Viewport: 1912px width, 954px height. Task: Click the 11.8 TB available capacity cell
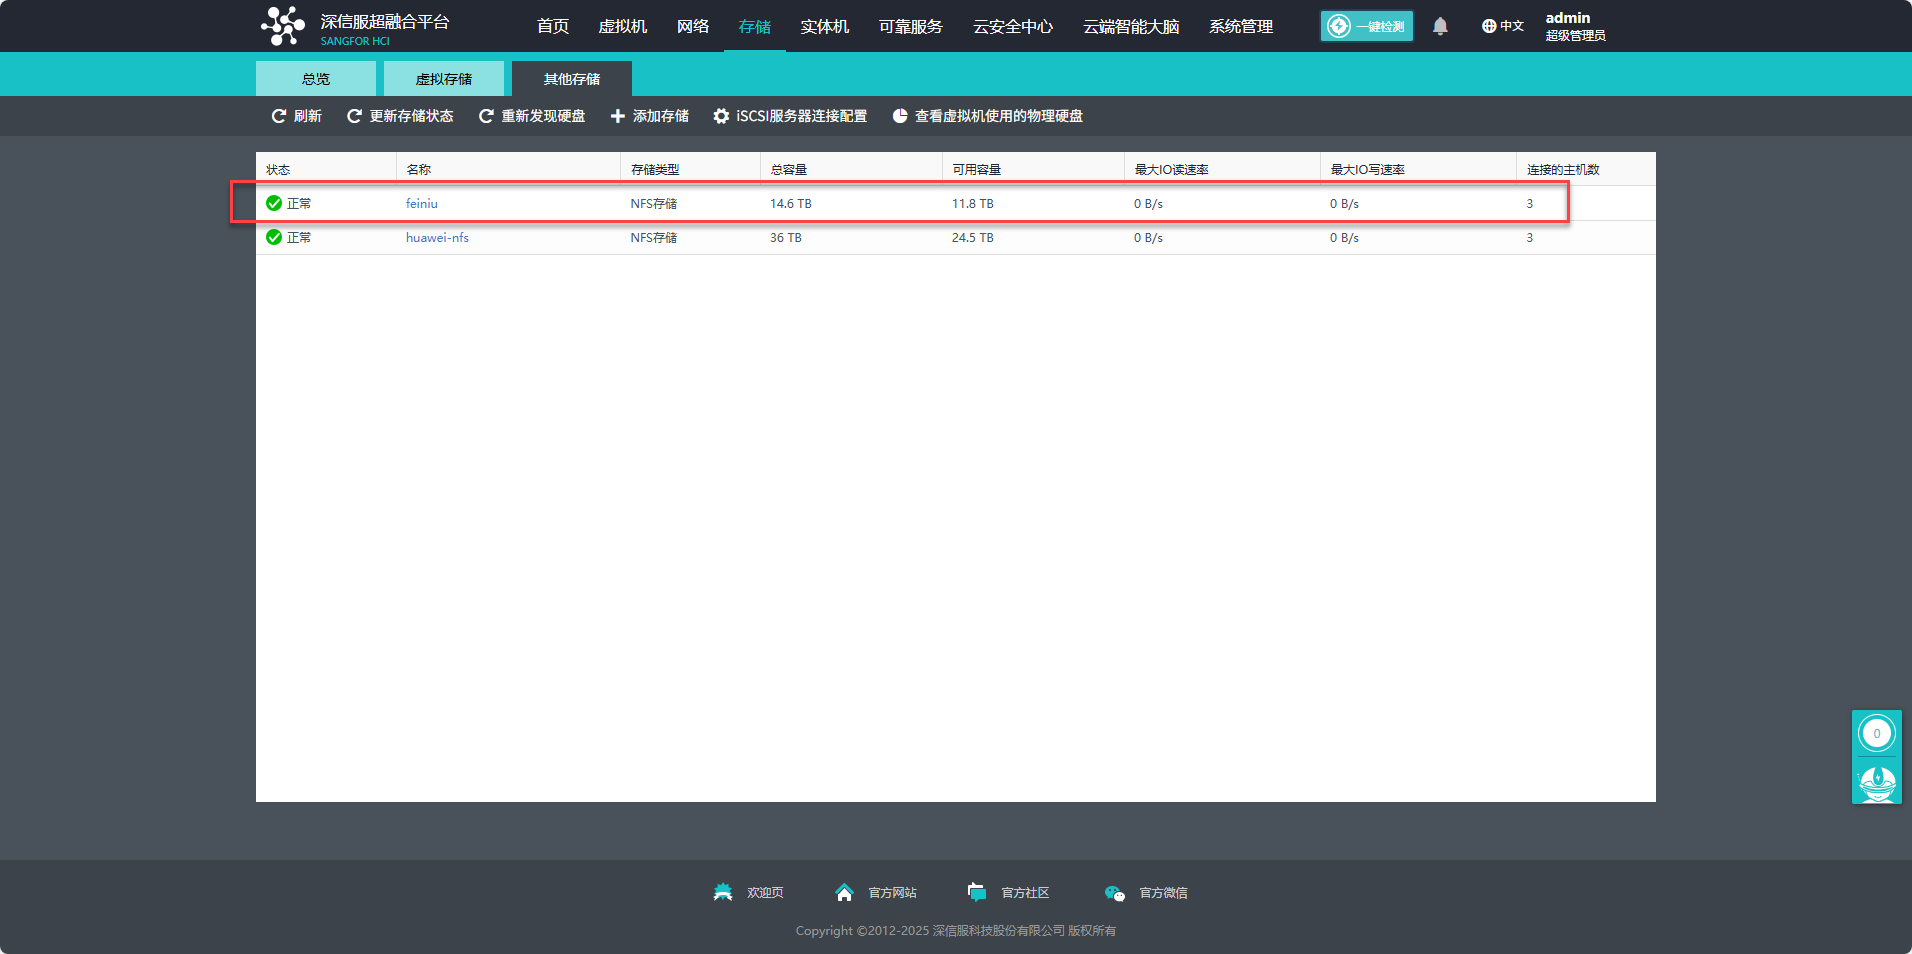click(973, 203)
